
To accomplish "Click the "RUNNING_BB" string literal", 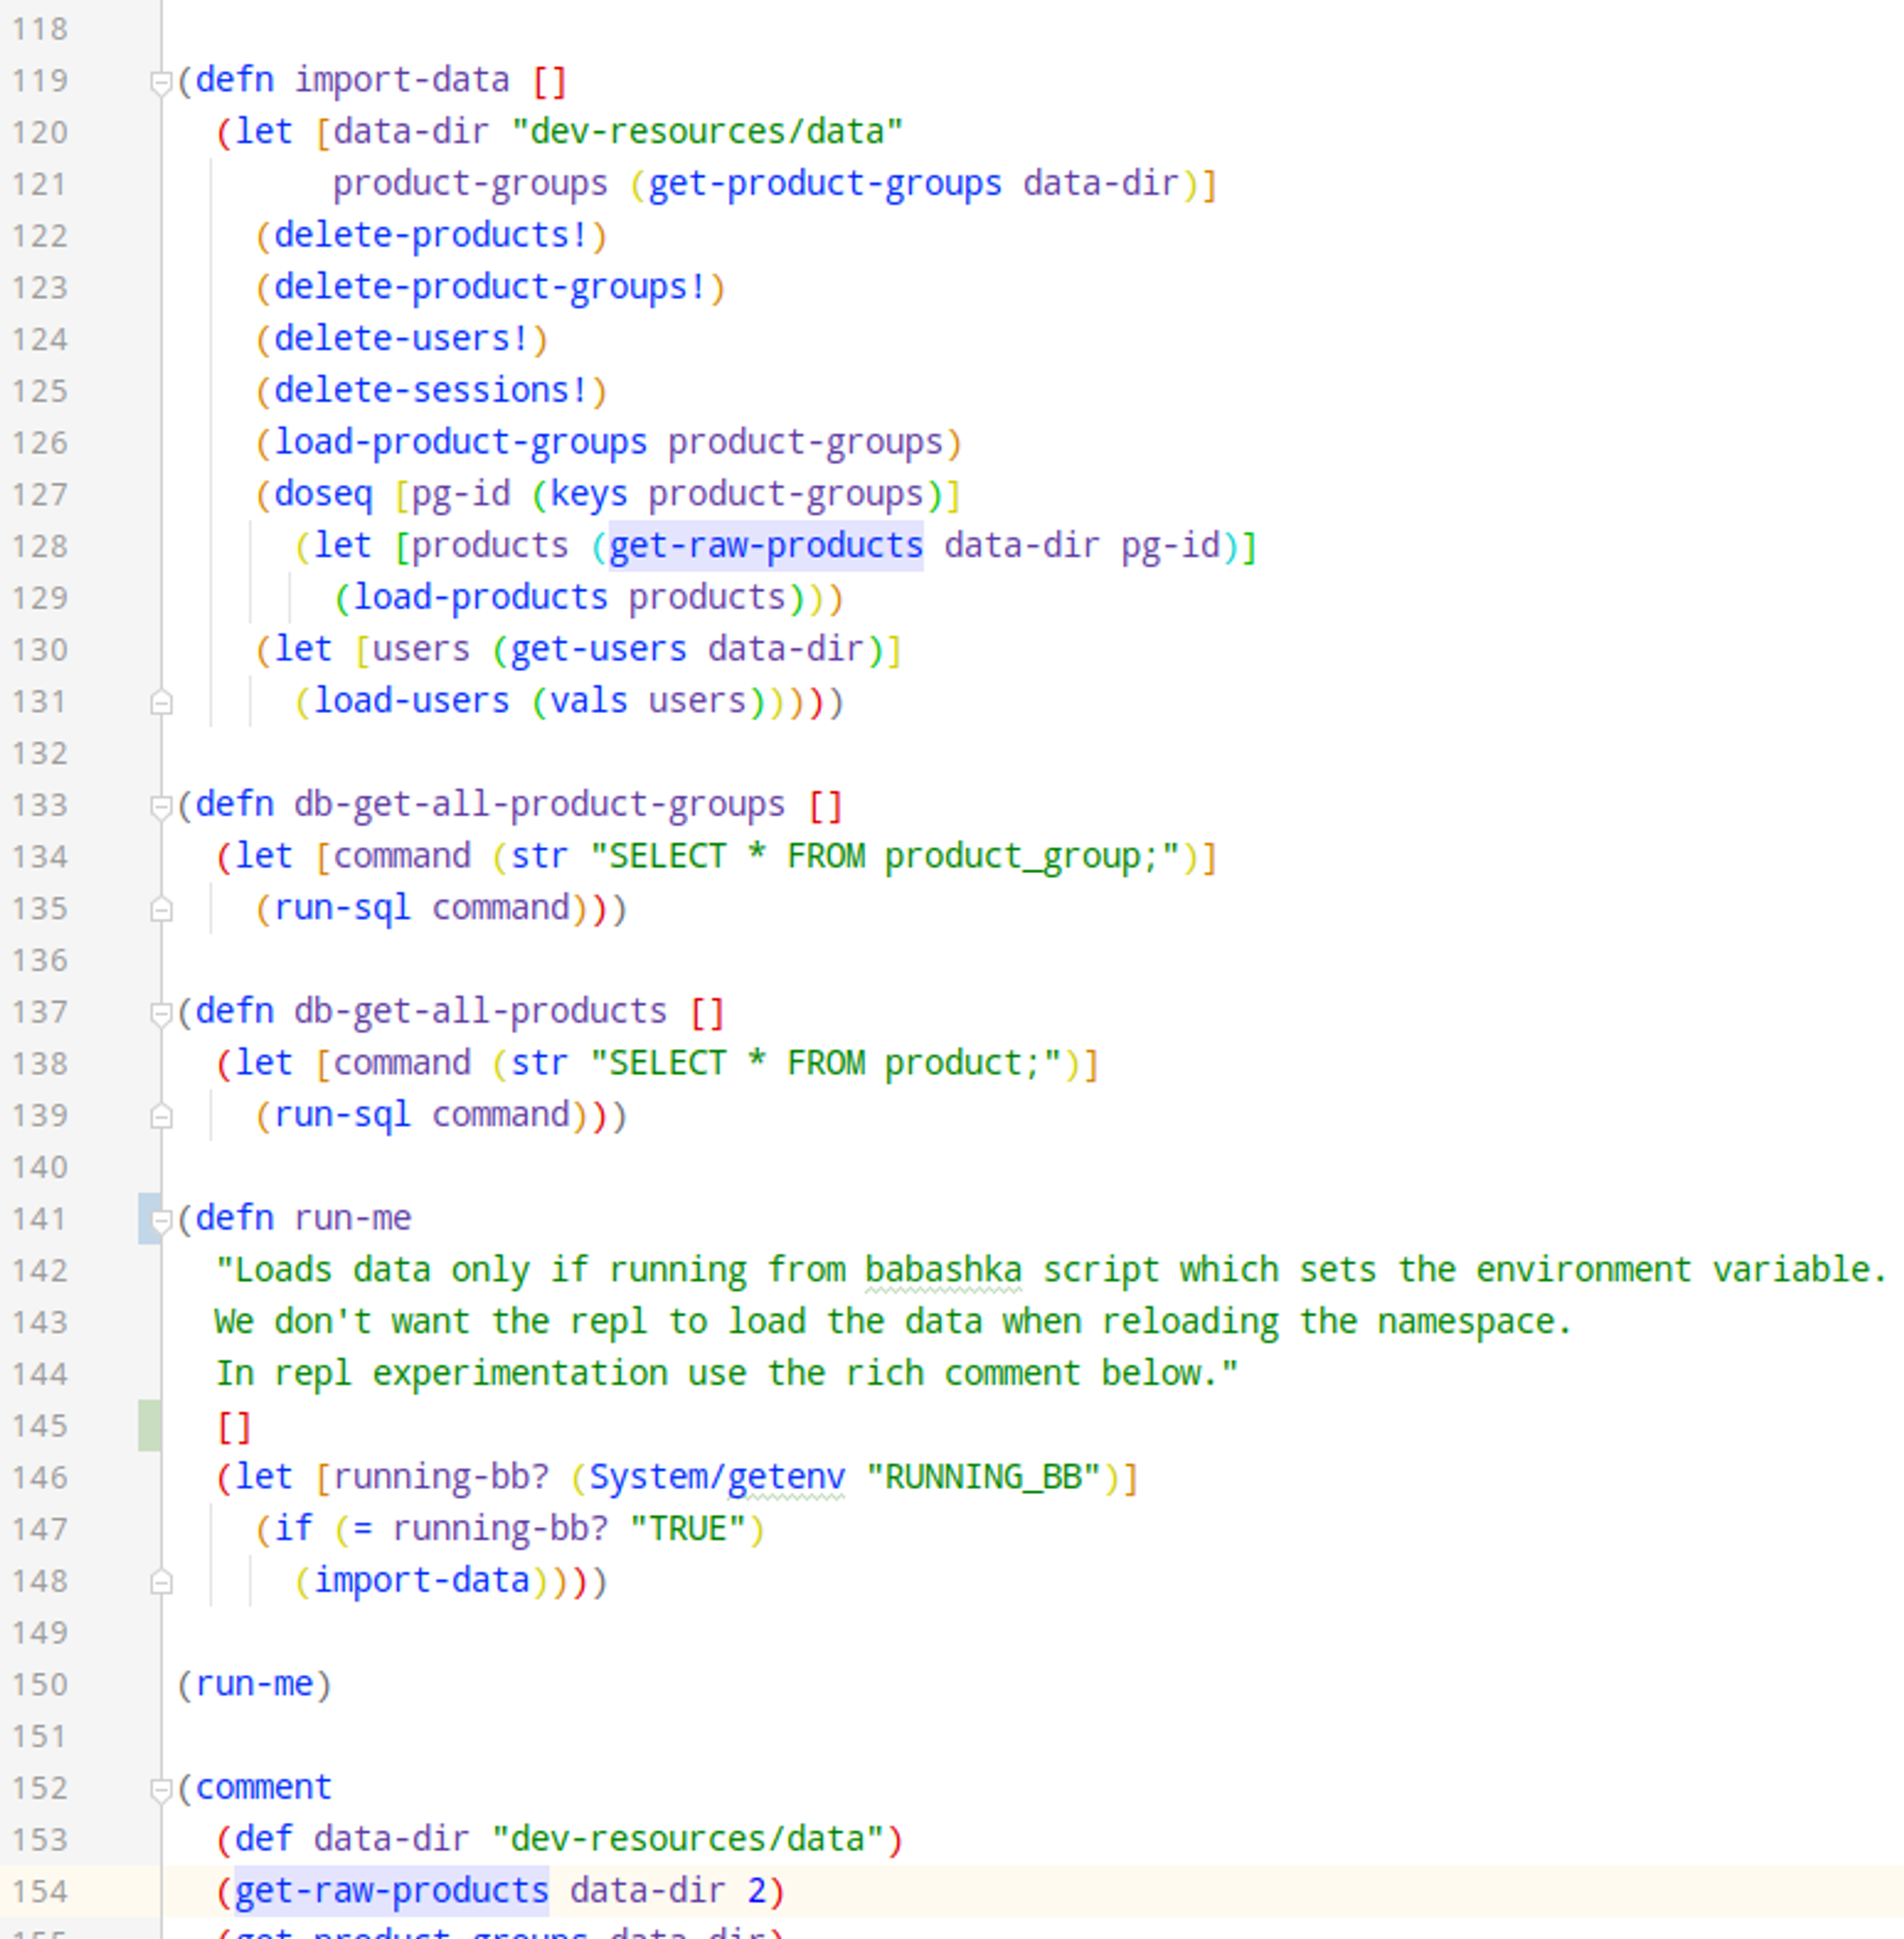I will pos(983,1477).
